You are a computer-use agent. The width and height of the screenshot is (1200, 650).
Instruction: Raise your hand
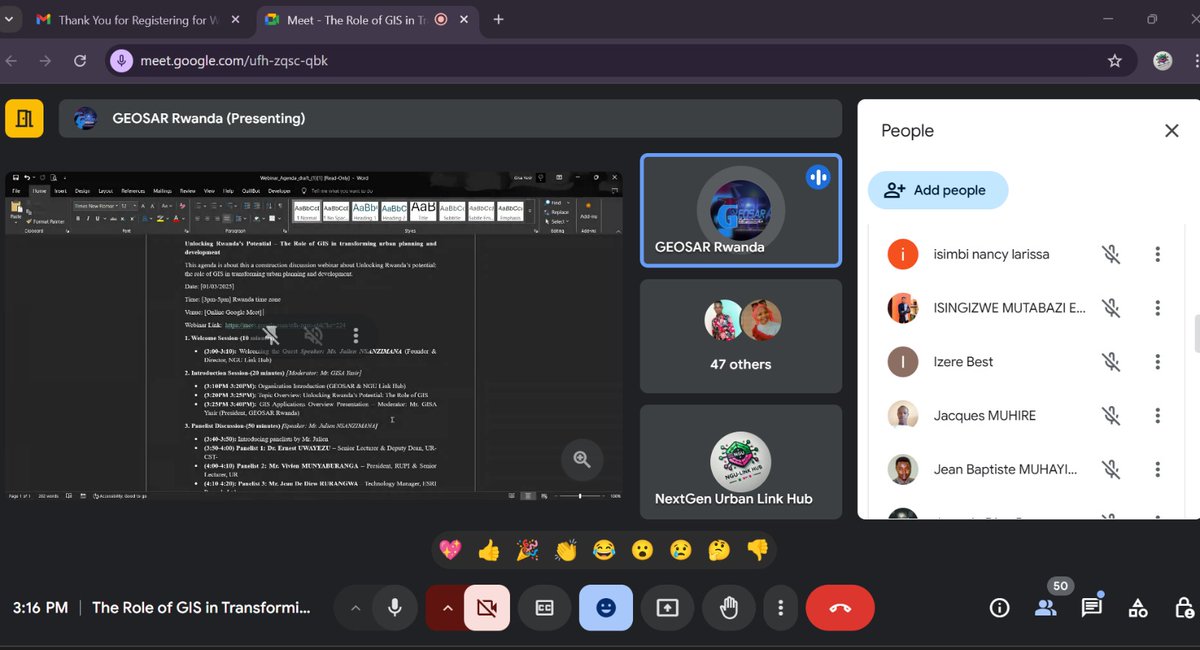pos(728,607)
